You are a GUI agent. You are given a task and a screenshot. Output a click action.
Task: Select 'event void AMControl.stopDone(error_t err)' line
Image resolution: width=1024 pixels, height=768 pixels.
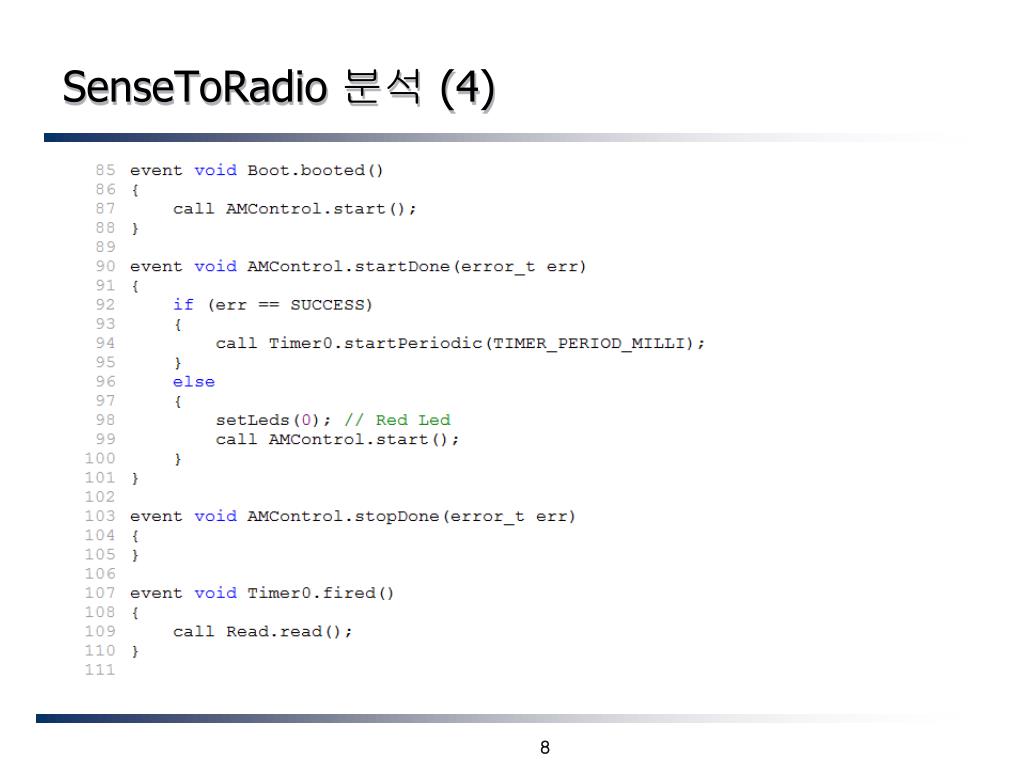[353, 517]
